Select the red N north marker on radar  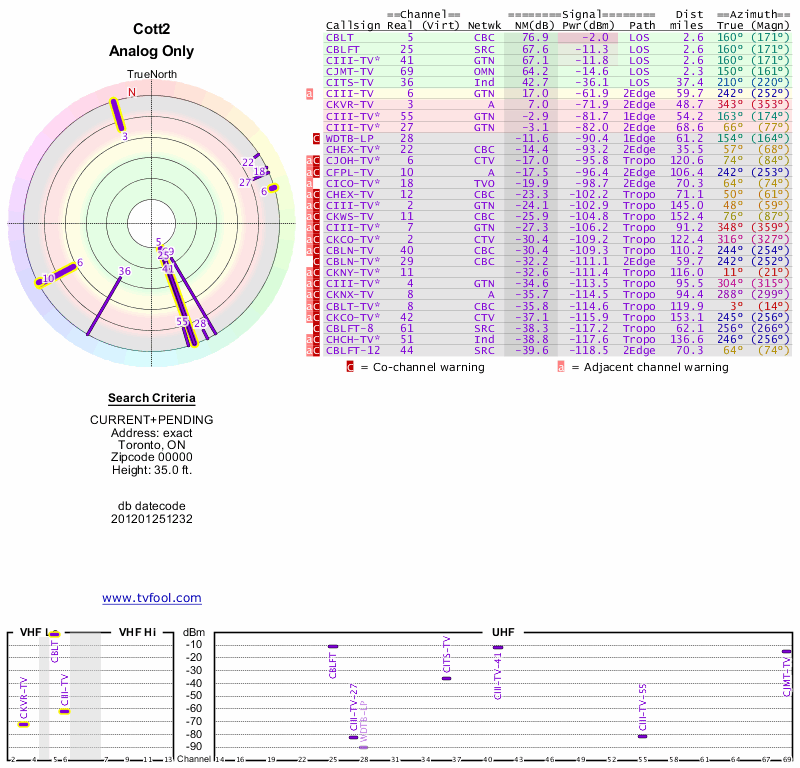click(131, 93)
